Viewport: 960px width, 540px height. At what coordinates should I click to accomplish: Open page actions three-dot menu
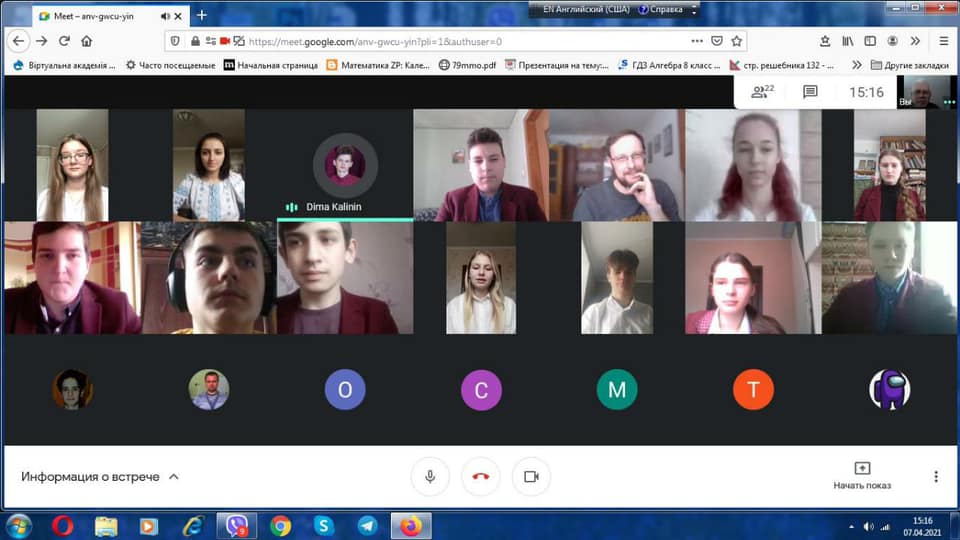click(x=697, y=41)
